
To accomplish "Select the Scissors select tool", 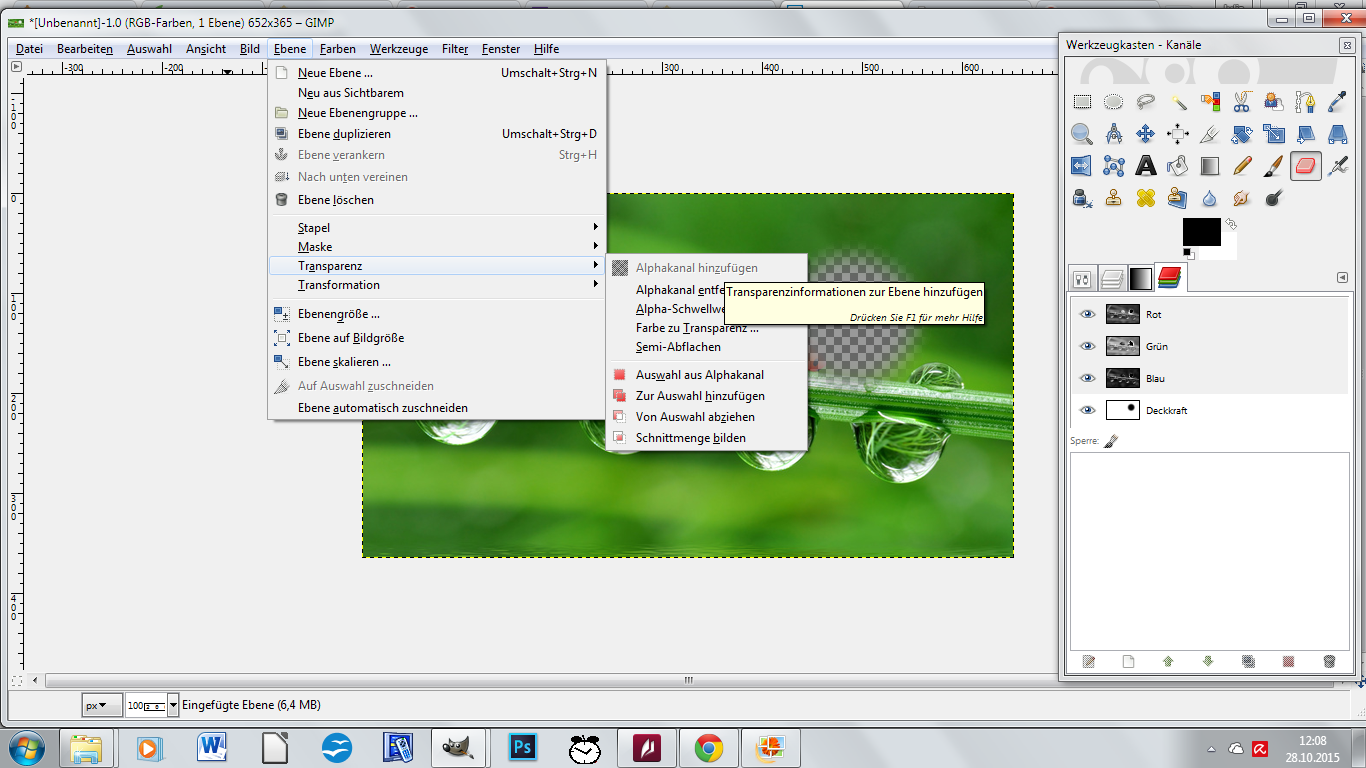I will tap(1242, 102).
